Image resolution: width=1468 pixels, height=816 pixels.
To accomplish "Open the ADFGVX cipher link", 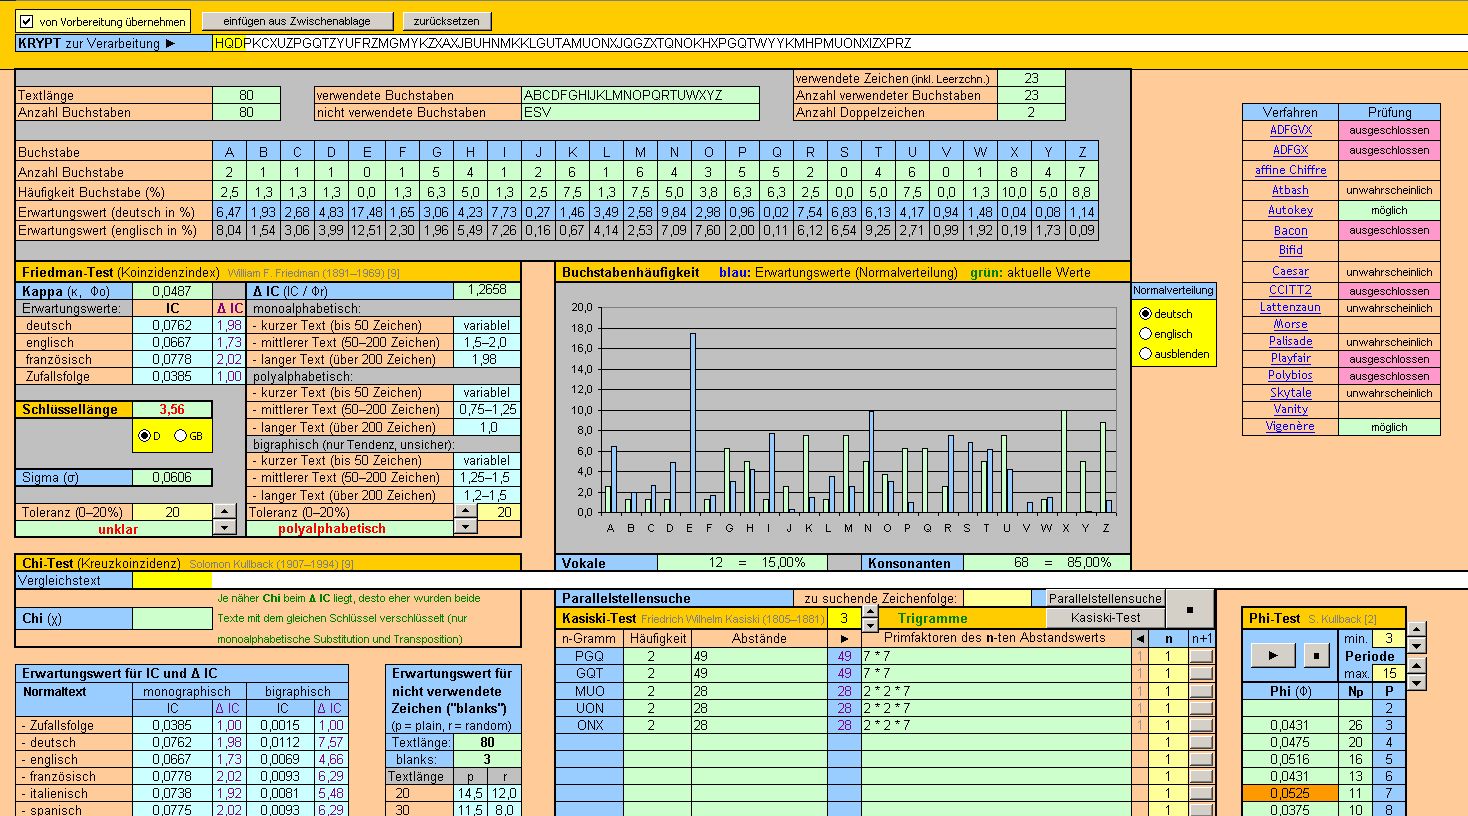I will (x=1290, y=130).
